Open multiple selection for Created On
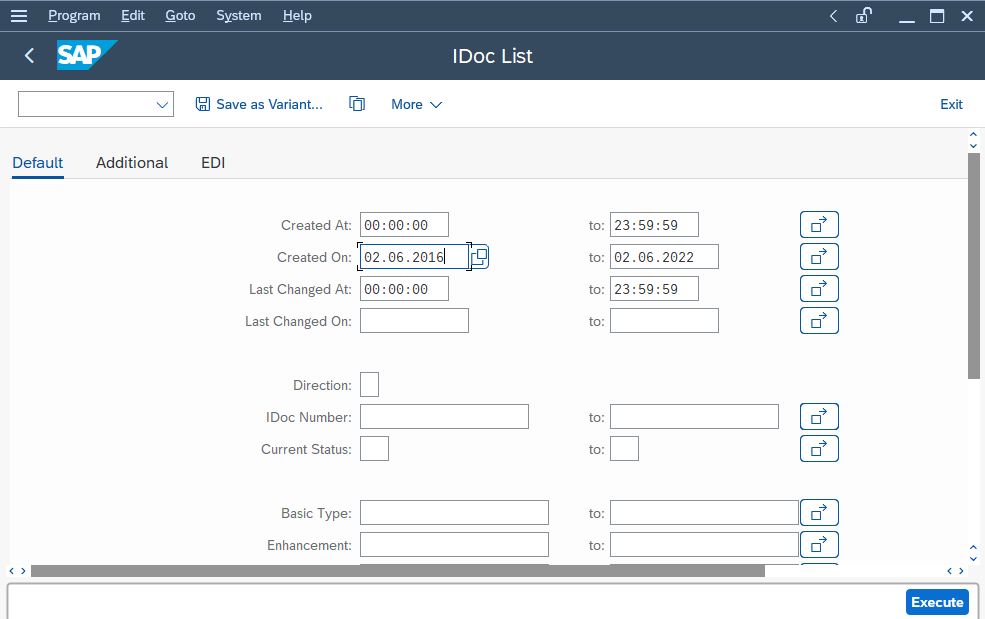The height and width of the screenshot is (619, 985). [x=819, y=256]
